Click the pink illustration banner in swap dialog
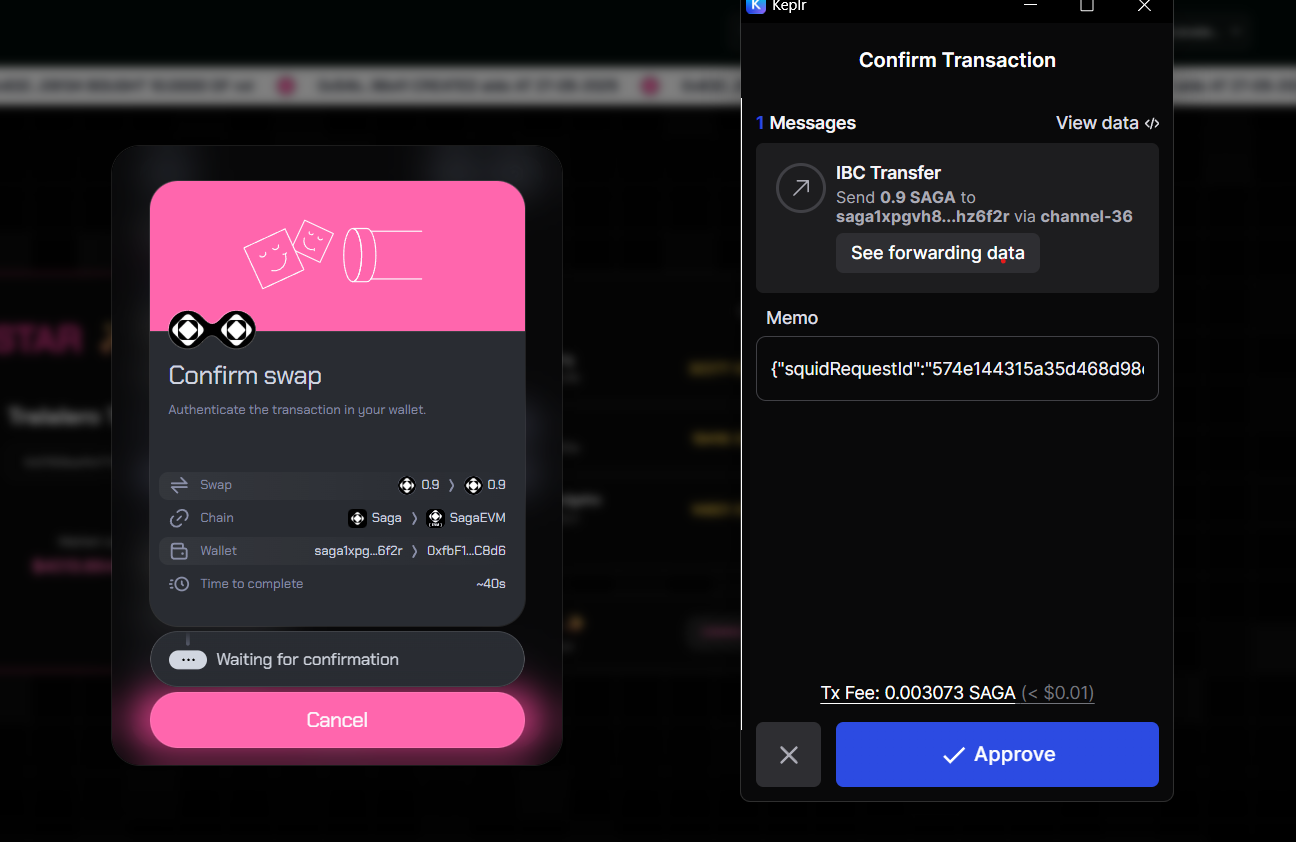 337,256
